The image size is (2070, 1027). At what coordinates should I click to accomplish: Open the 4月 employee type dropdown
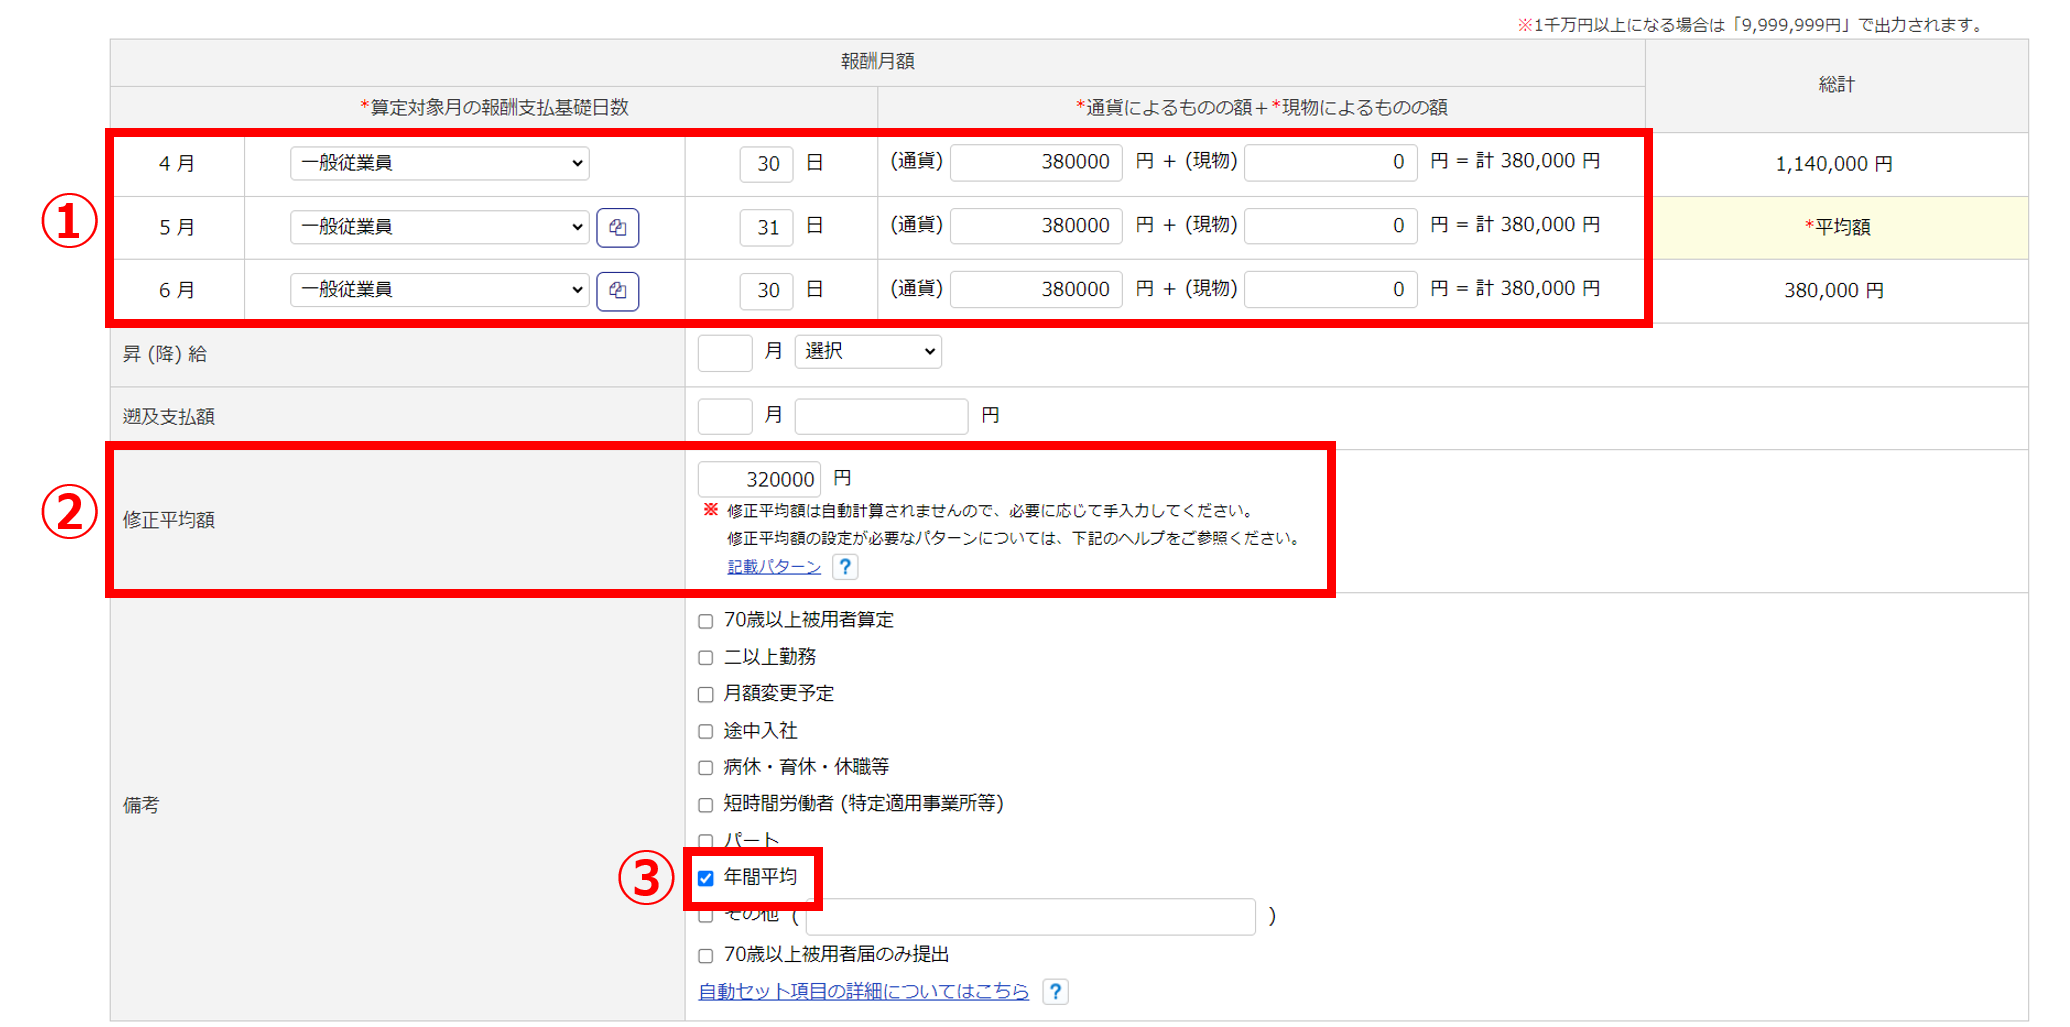pyautogui.click(x=439, y=163)
